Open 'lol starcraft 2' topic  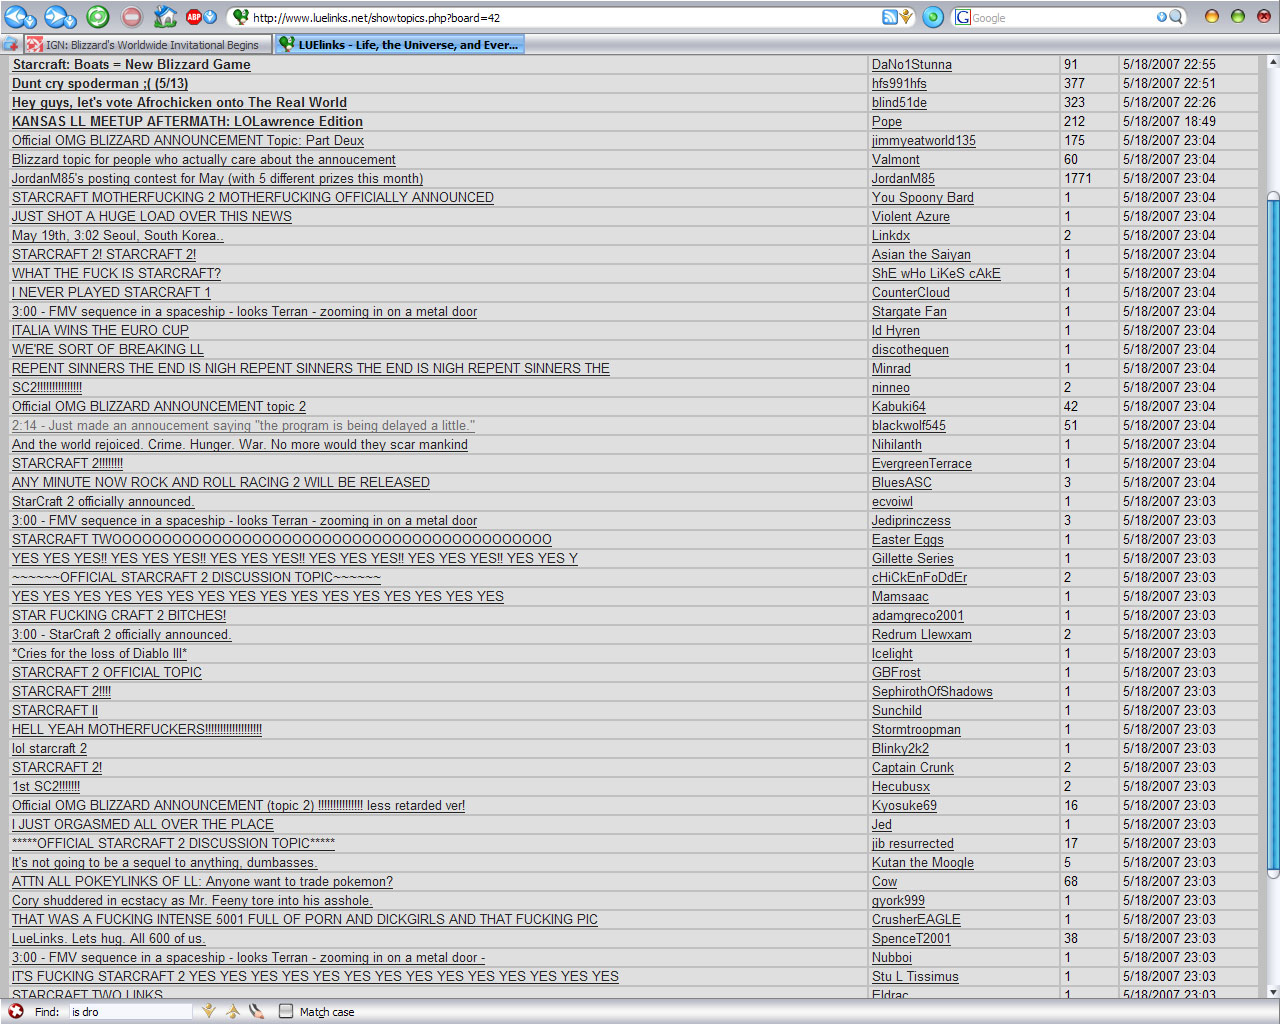point(49,748)
